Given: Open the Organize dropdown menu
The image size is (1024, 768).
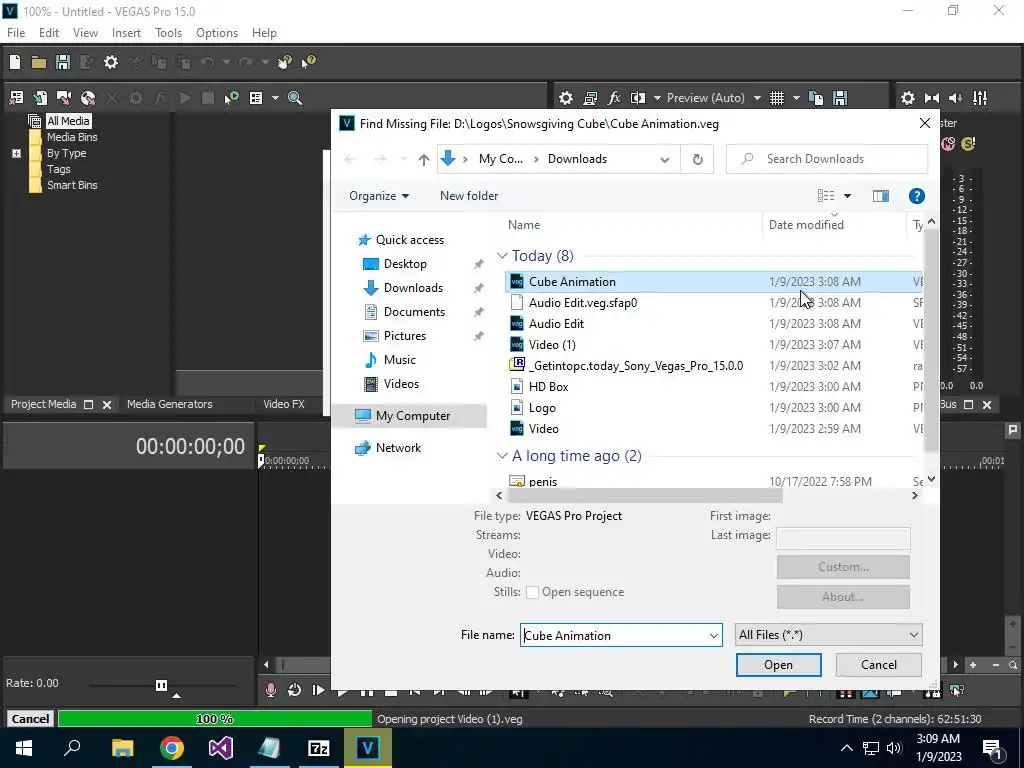Looking at the screenshot, I should point(379,196).
